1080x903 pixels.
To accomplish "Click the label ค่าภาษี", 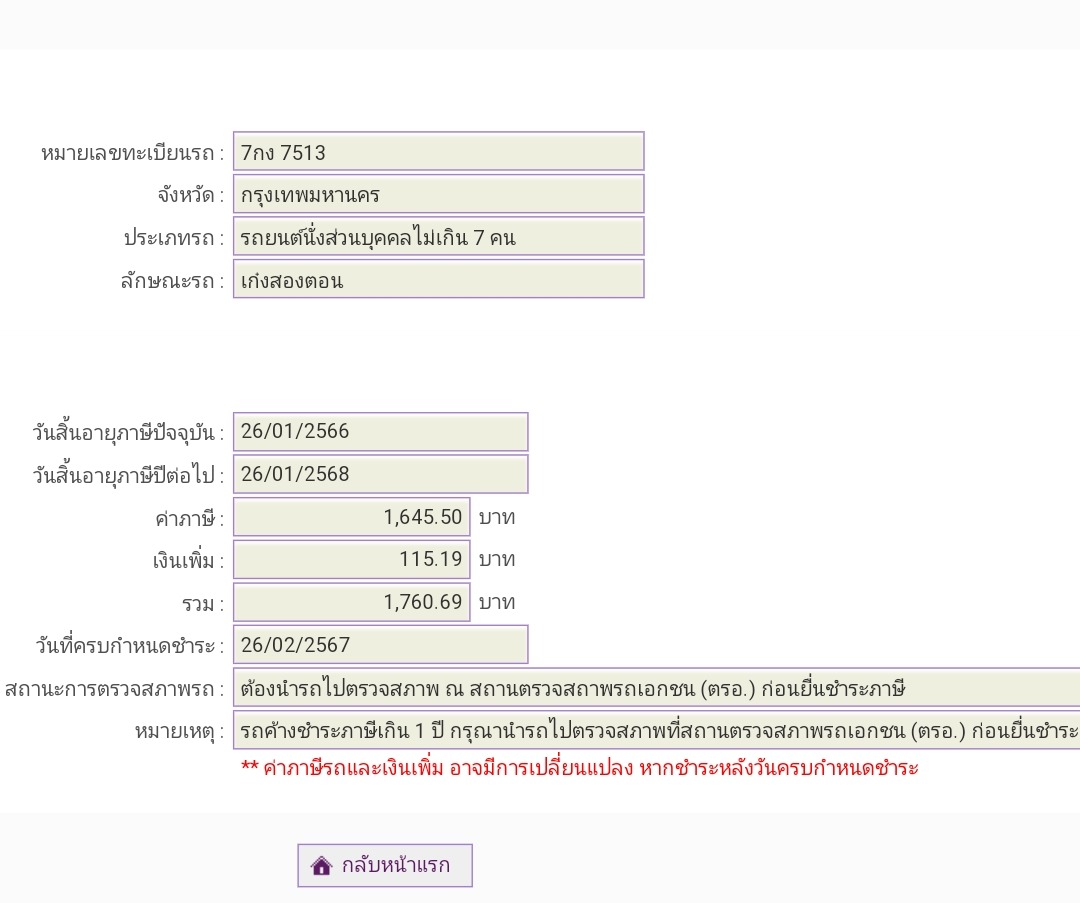I will click(189, 519).
